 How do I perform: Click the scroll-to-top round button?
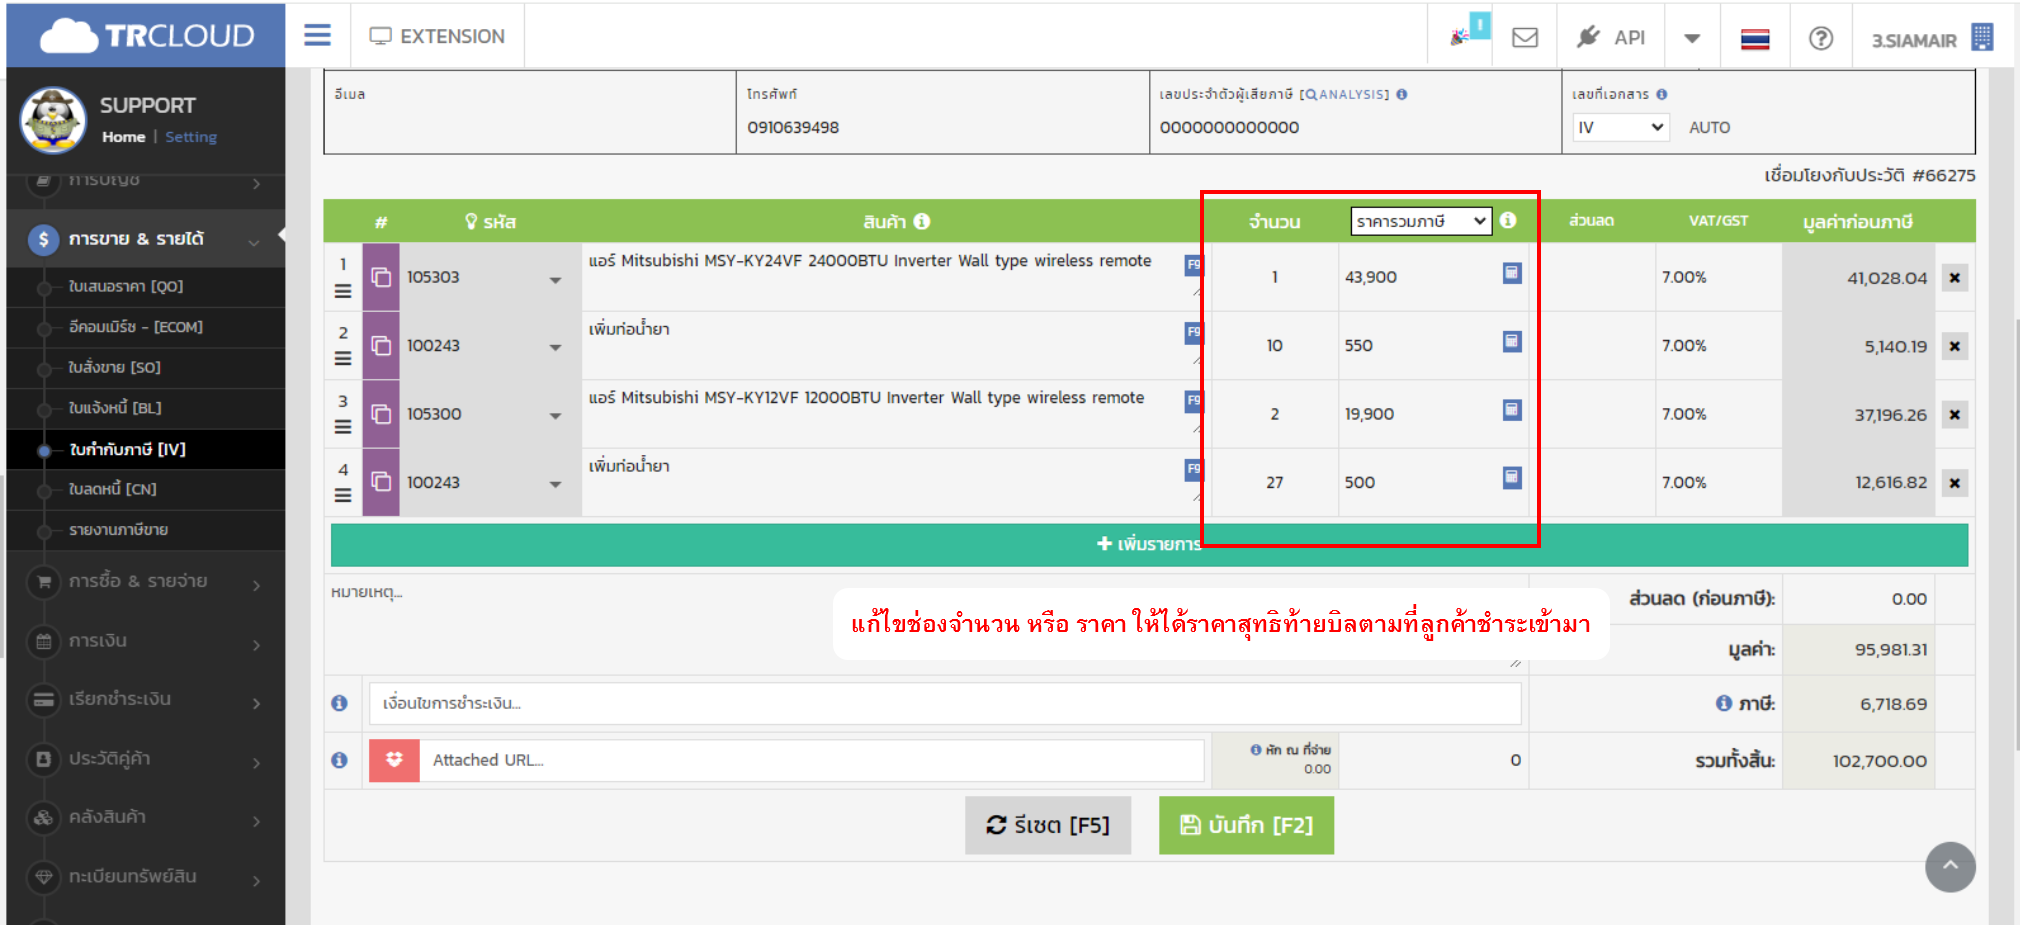click(x=1950, y=867)
